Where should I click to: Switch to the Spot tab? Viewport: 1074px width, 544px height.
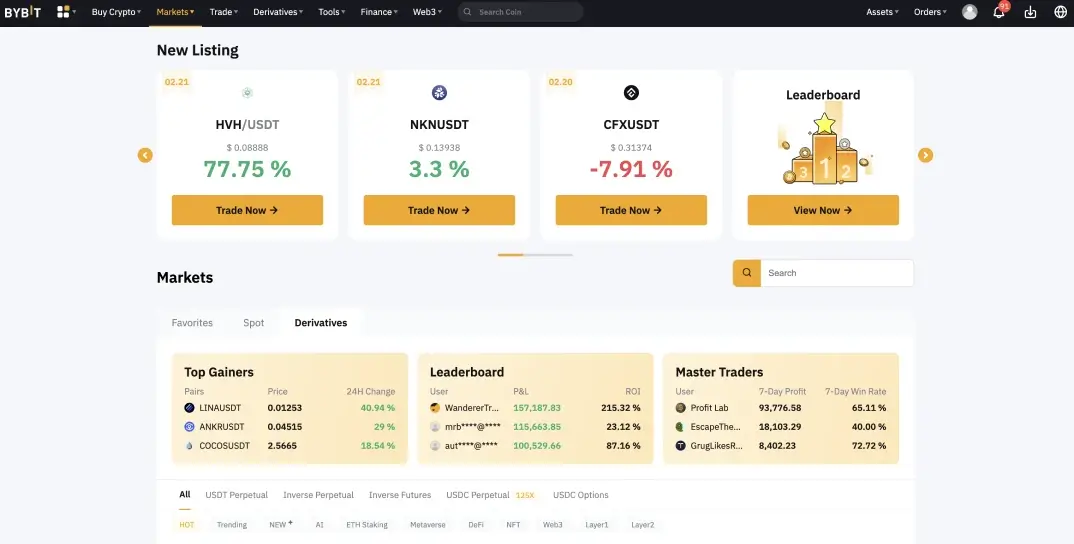[253, 323]
